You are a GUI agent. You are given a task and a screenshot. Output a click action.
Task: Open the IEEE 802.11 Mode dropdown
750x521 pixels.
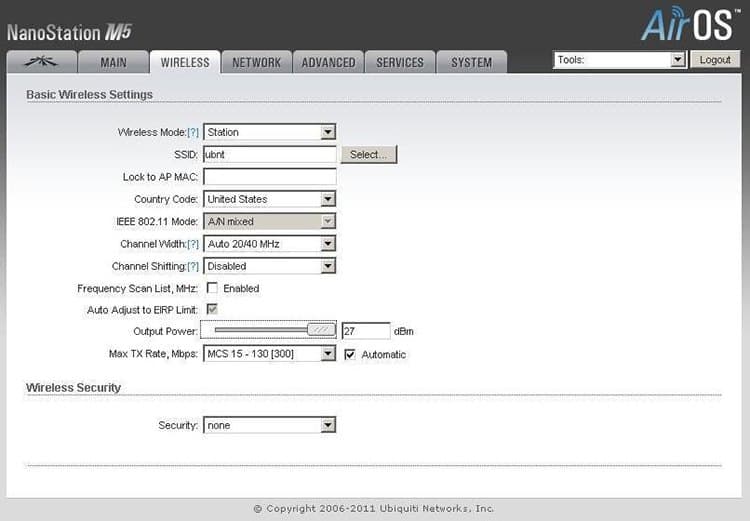pyautogui.click(x=270, y=222)
